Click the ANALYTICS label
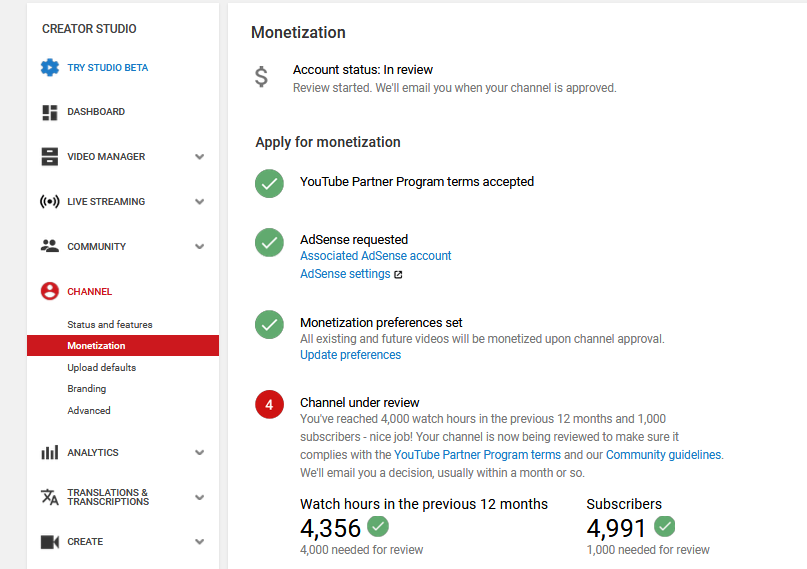 [x=93, y=452]
